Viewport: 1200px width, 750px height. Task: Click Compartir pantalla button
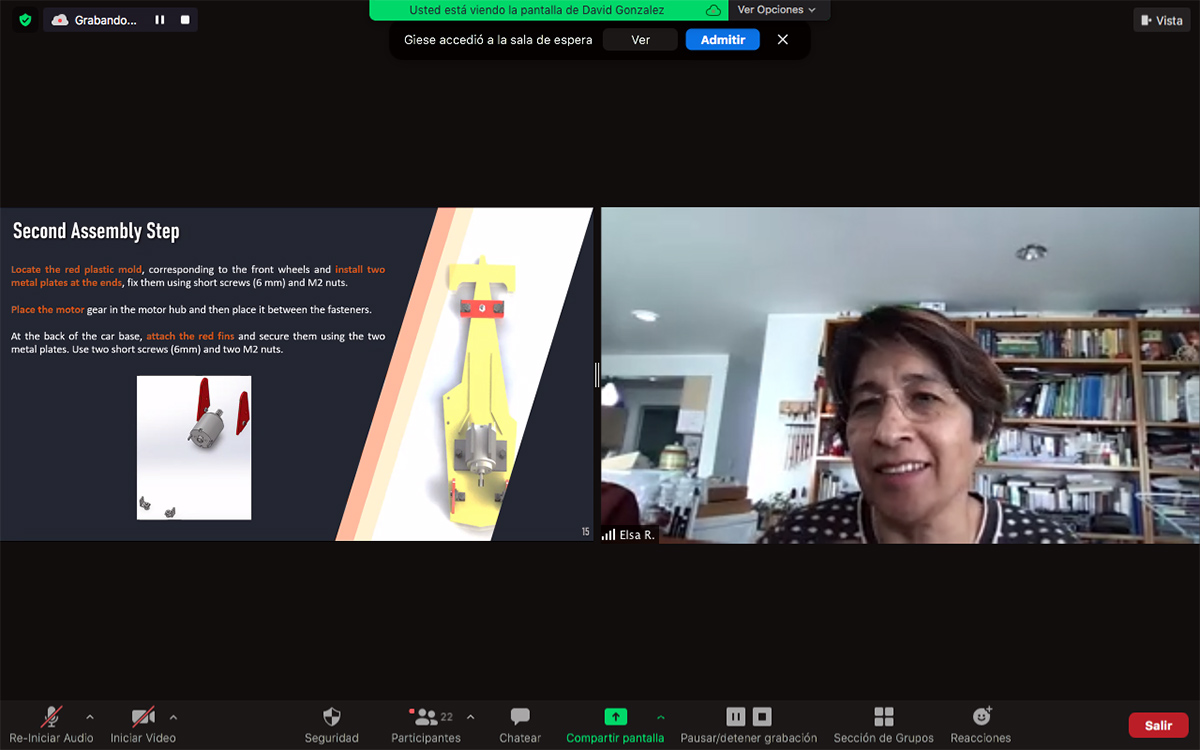615,725
